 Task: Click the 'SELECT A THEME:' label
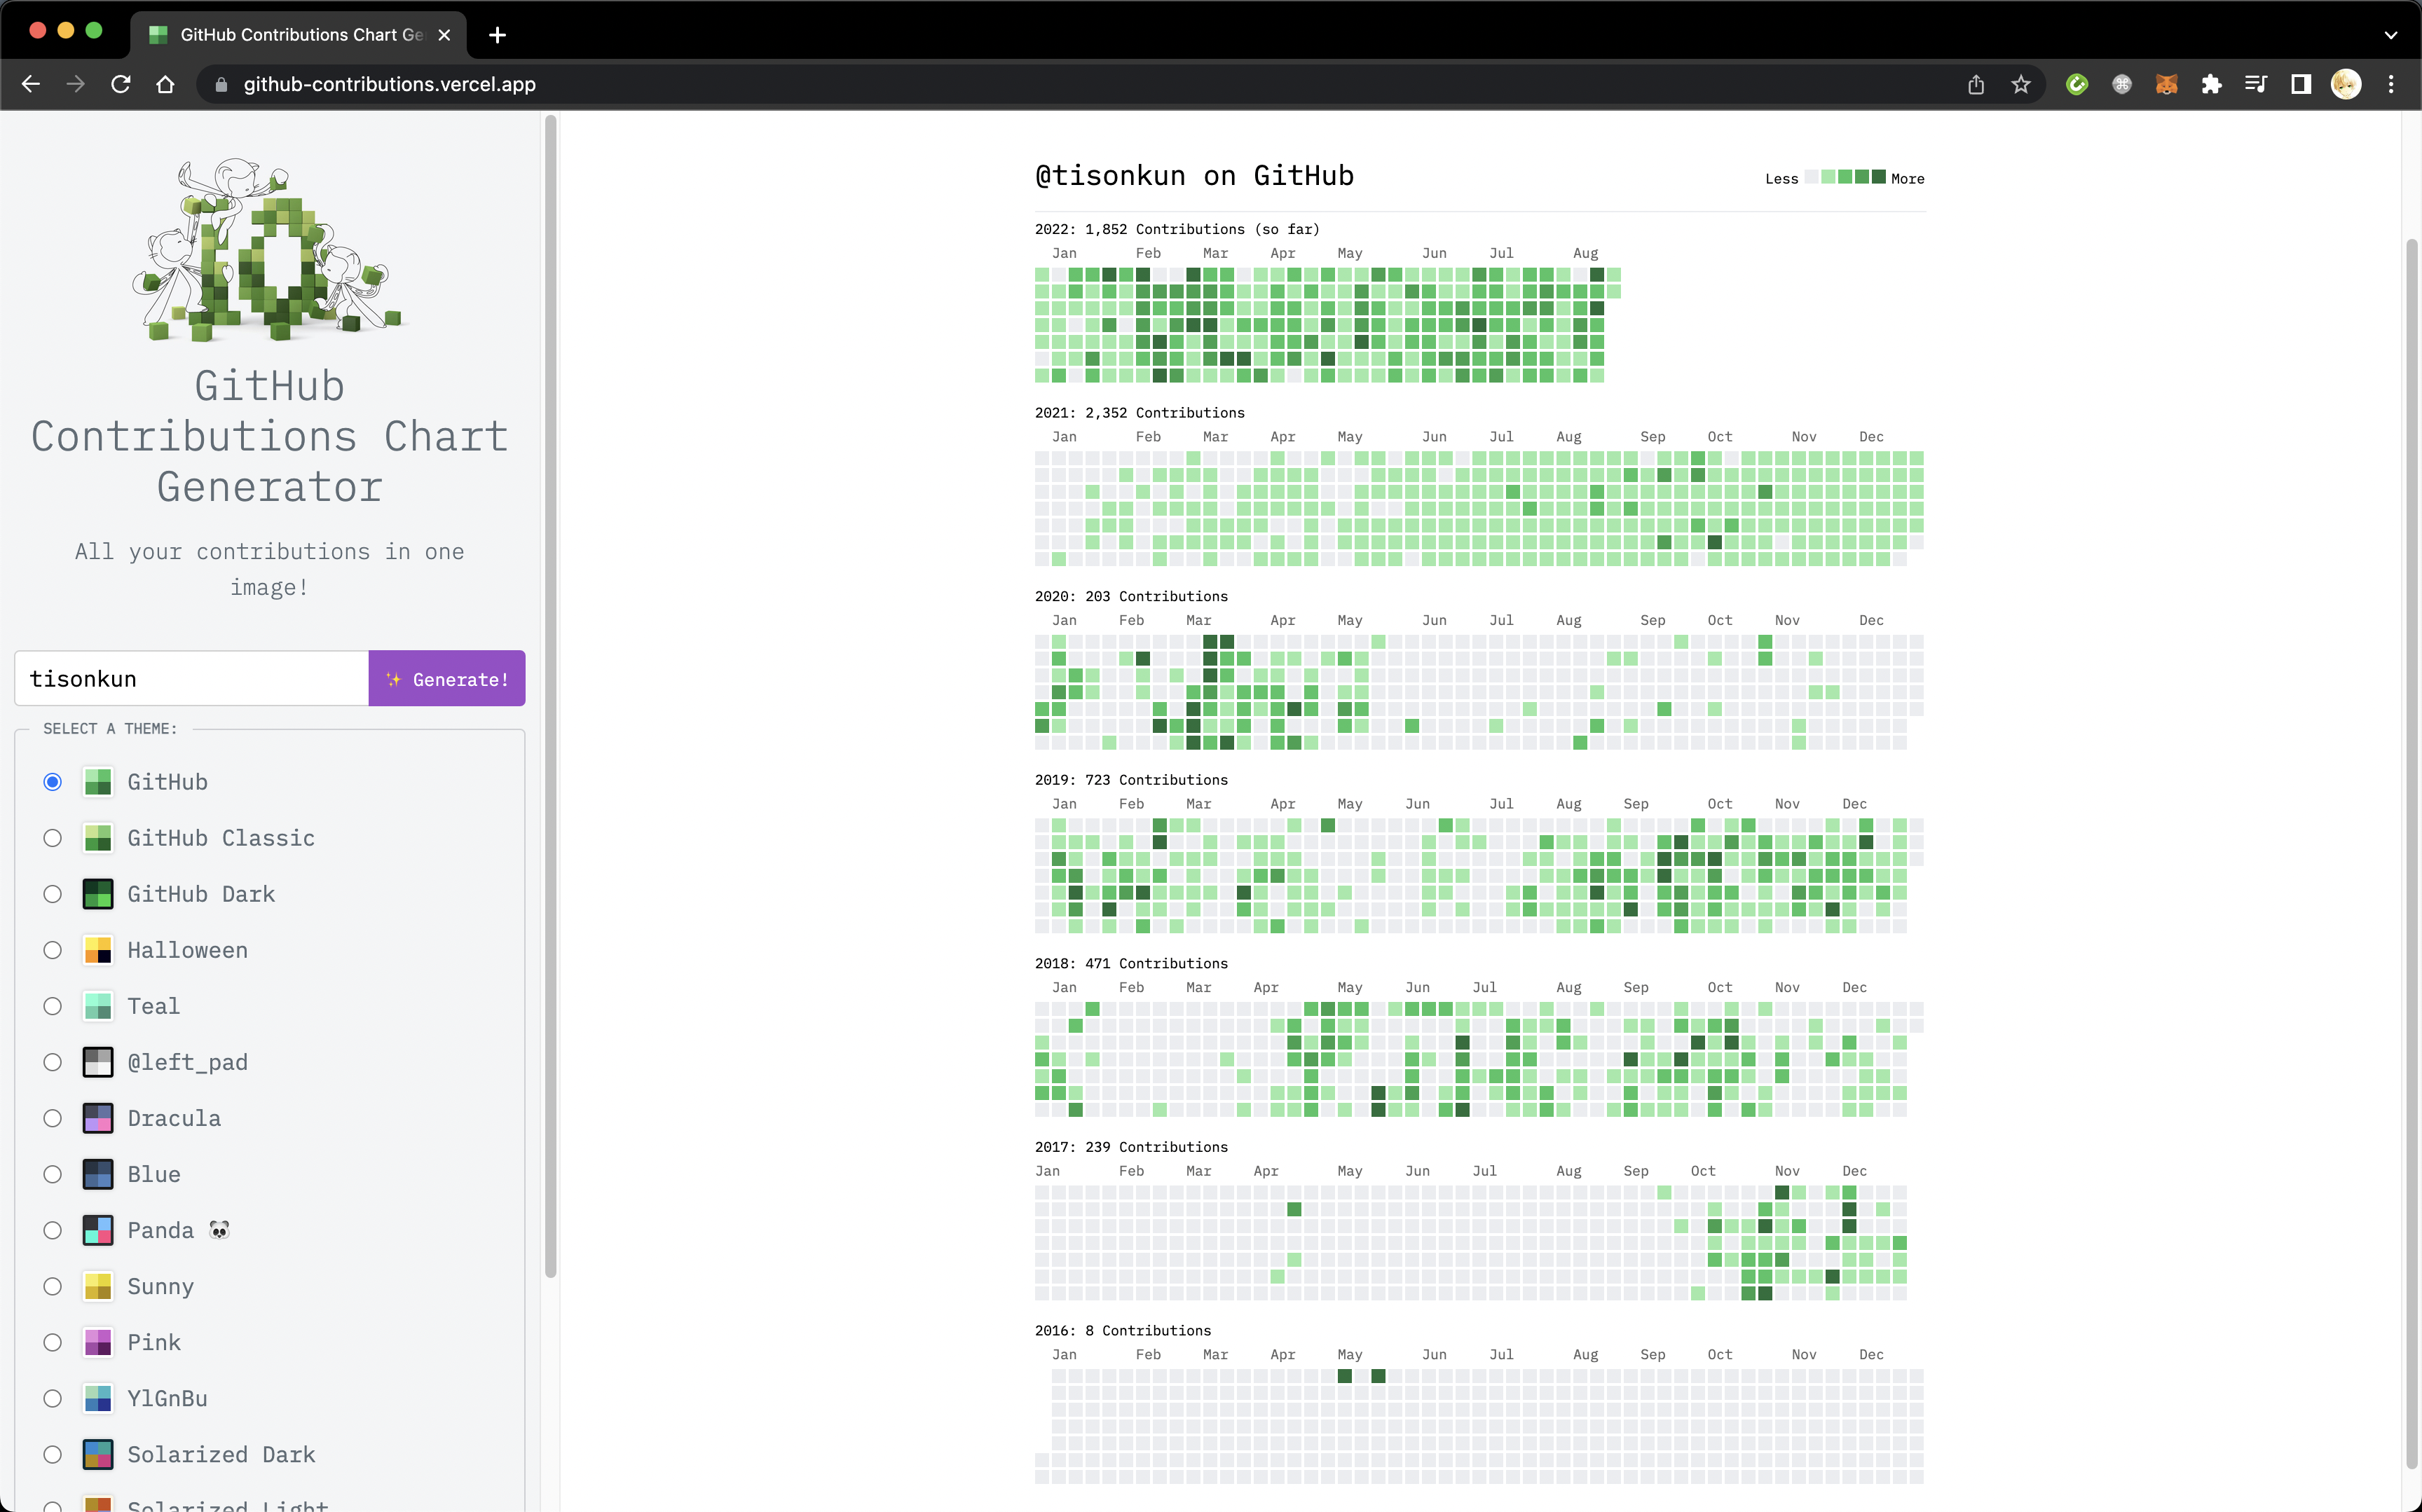110,729
